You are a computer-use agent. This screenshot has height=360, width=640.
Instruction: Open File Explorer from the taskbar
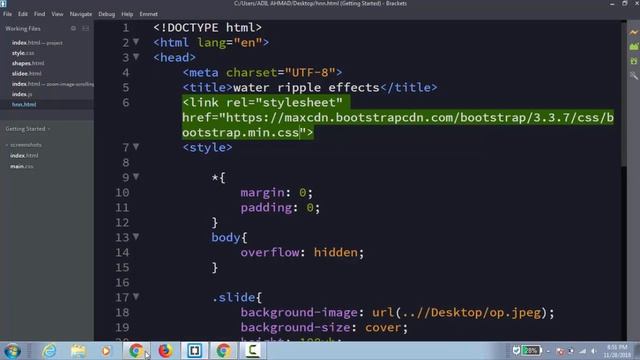pos(78,351)
